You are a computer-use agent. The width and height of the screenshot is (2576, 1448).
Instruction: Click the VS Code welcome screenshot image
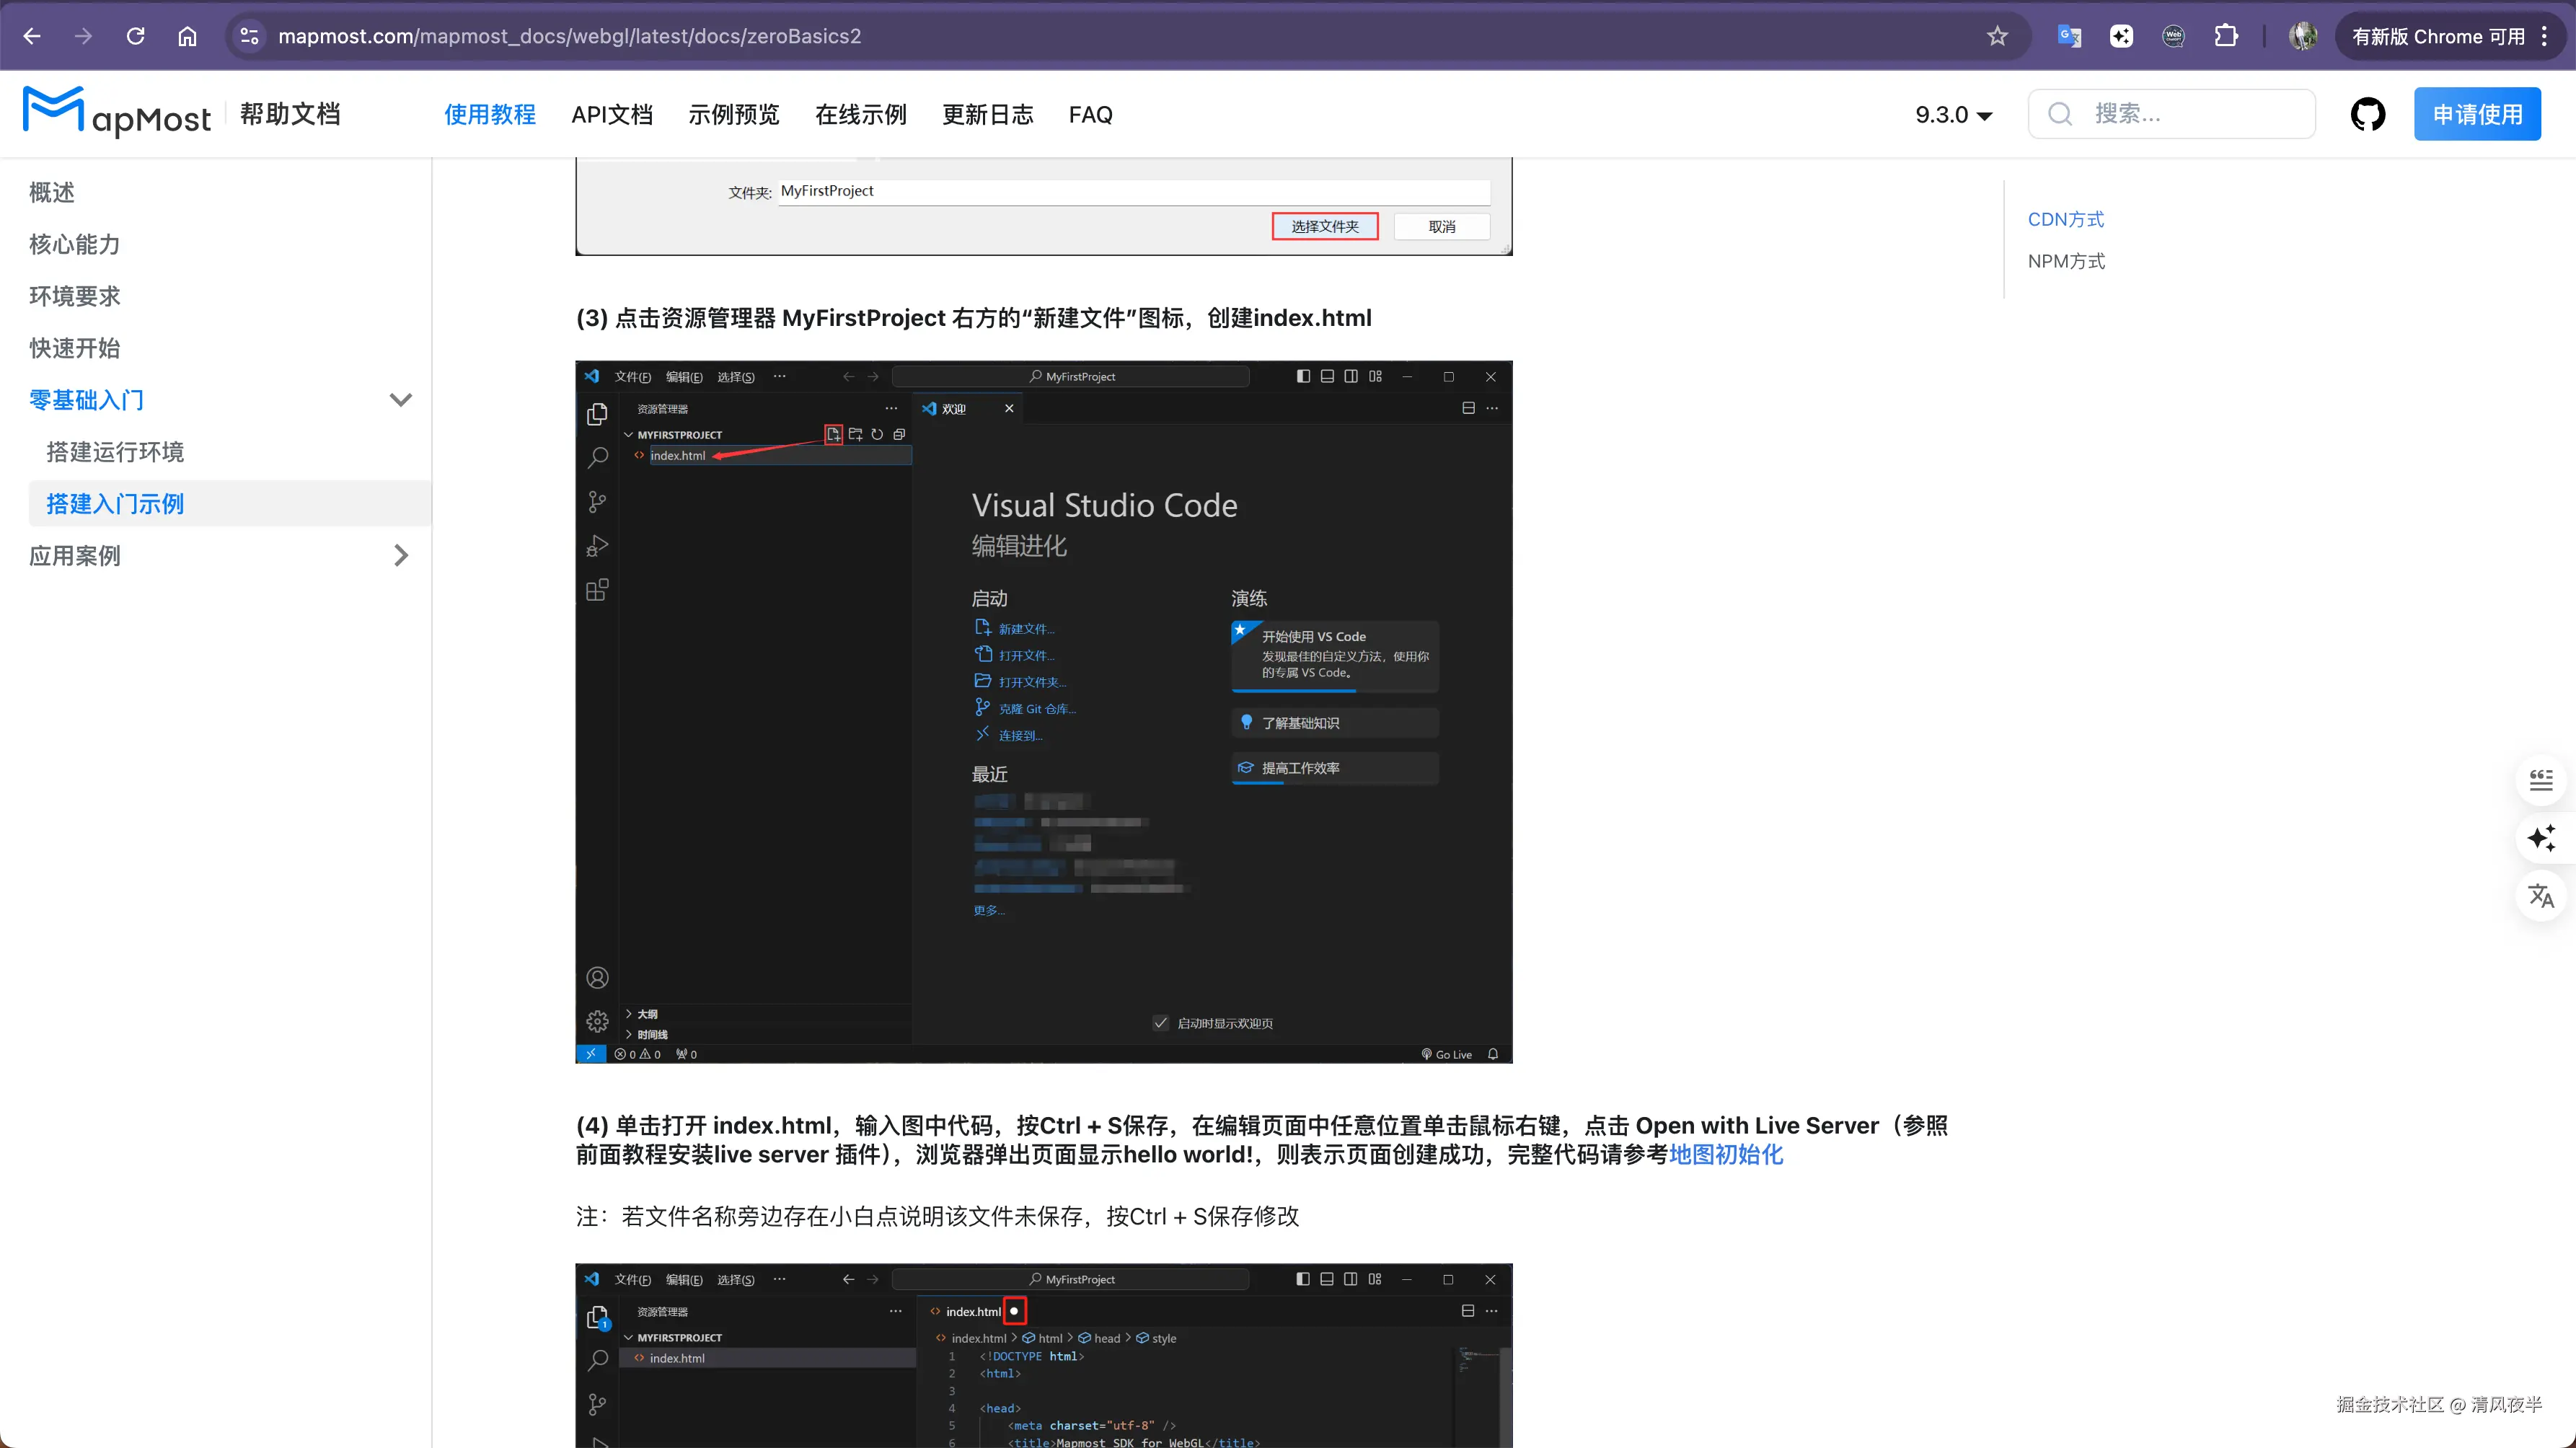1043,711
